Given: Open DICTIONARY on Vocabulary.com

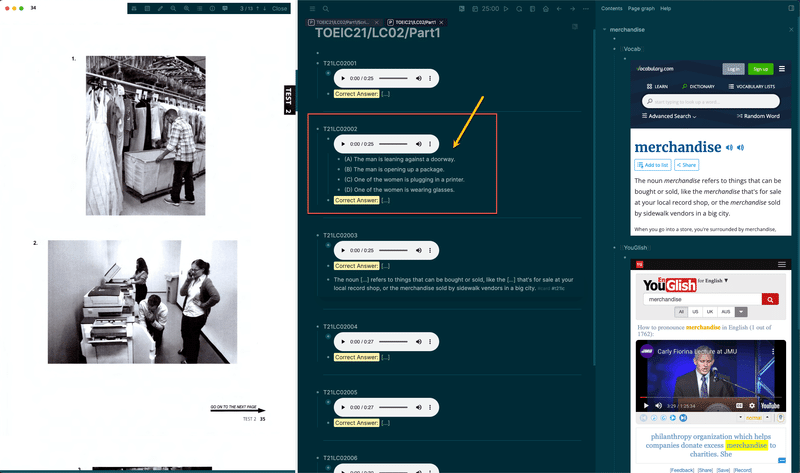Looking at the screenshot, I should (698, 87).
